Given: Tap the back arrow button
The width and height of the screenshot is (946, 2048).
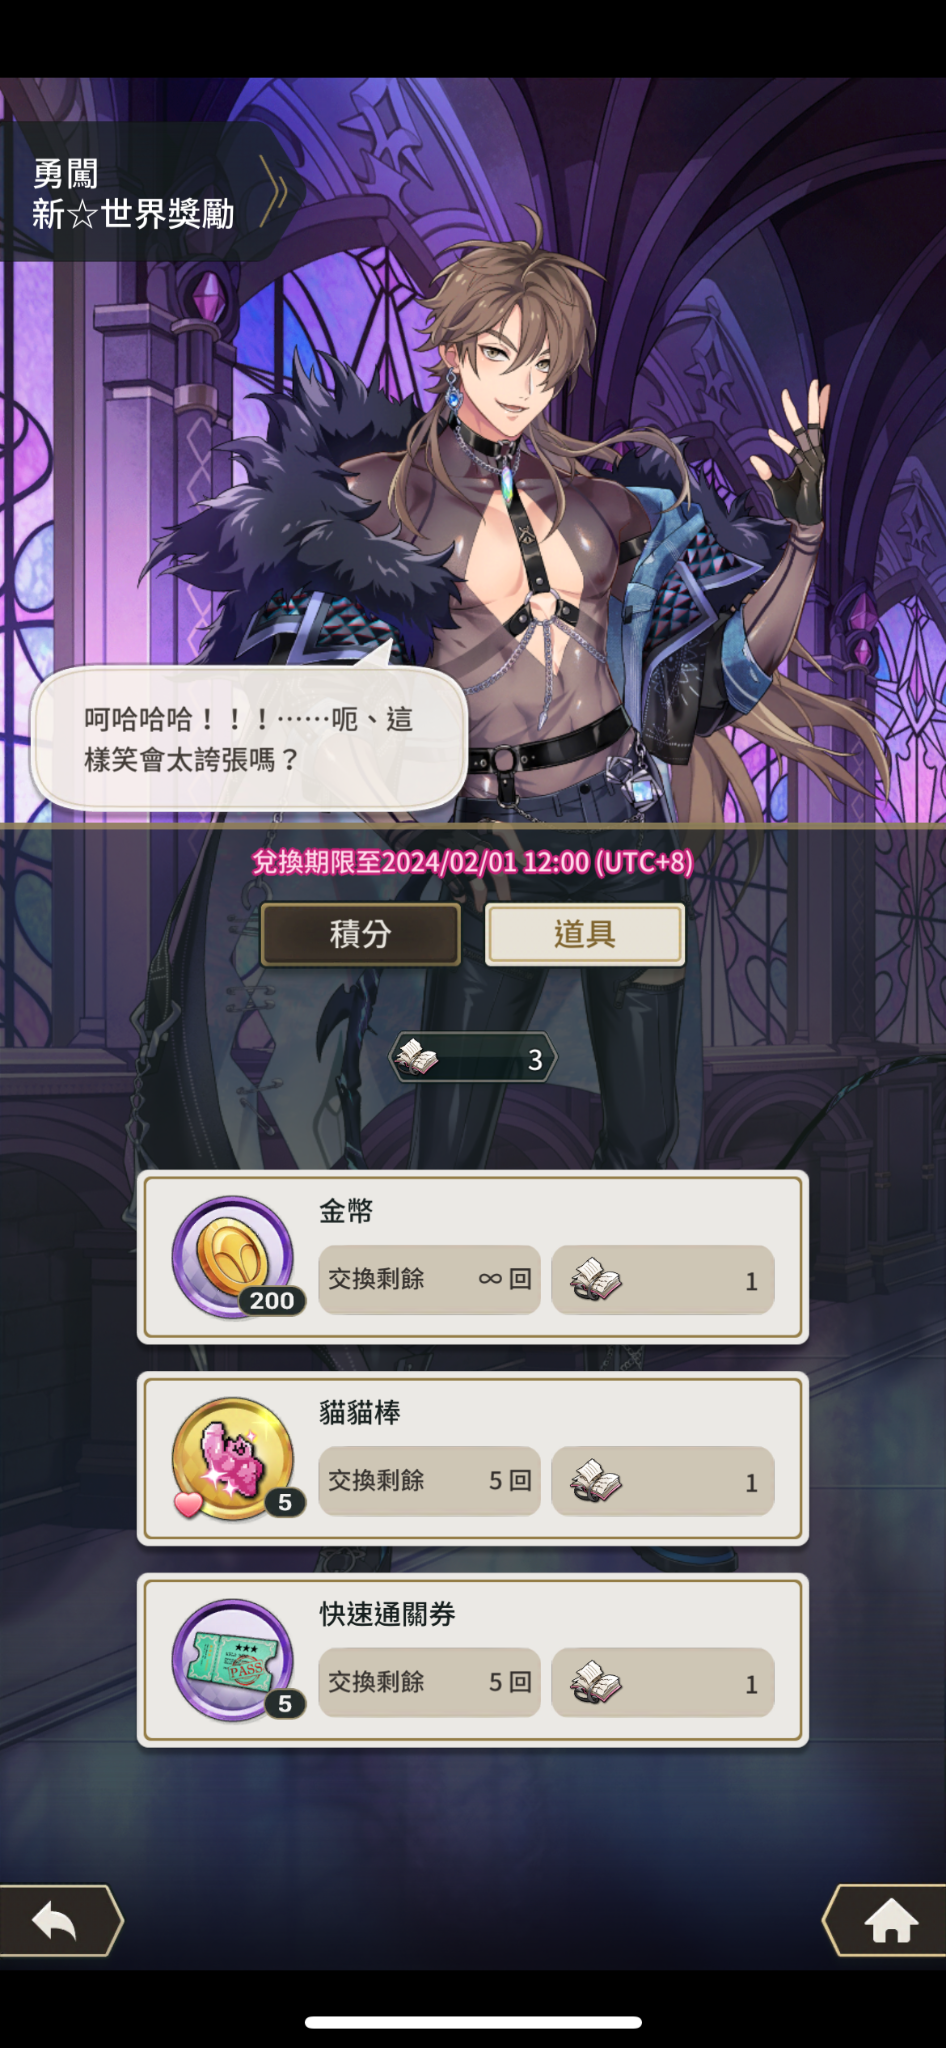Looking at the screenshot, I should [58, 1920].
